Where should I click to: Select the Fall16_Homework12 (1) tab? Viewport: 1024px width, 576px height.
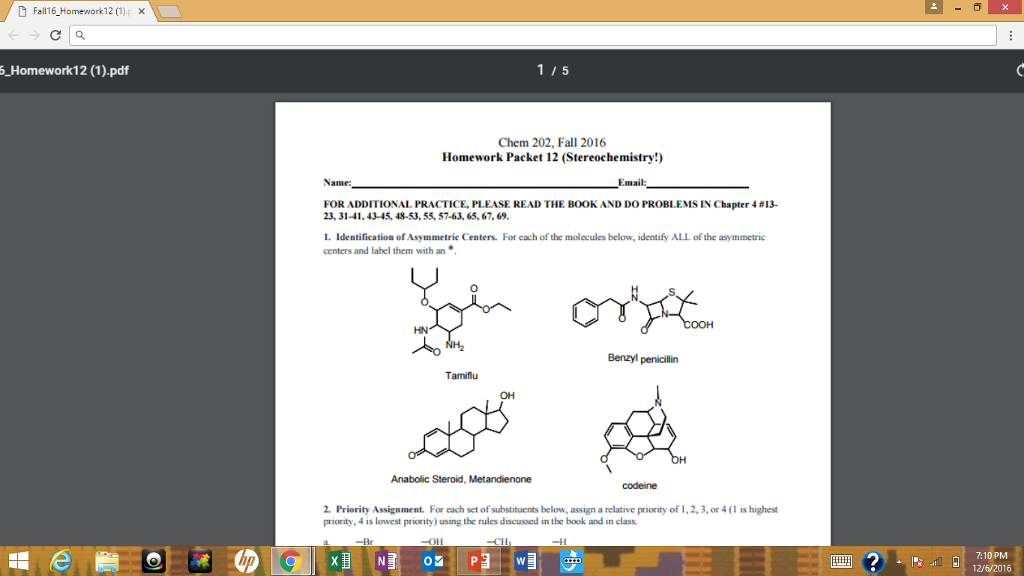[77, 11]
